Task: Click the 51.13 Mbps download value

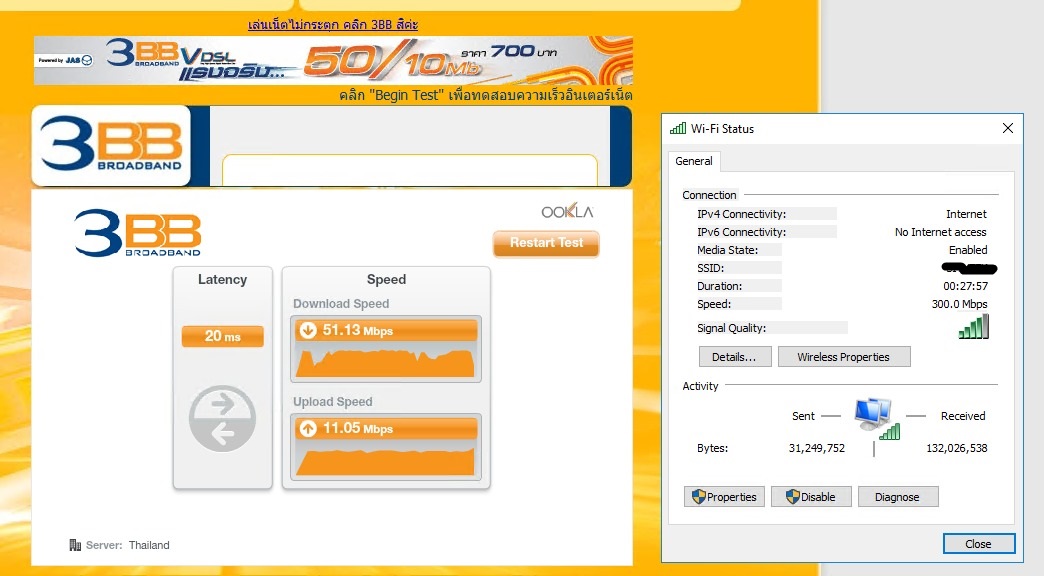Action: (358, 330)
